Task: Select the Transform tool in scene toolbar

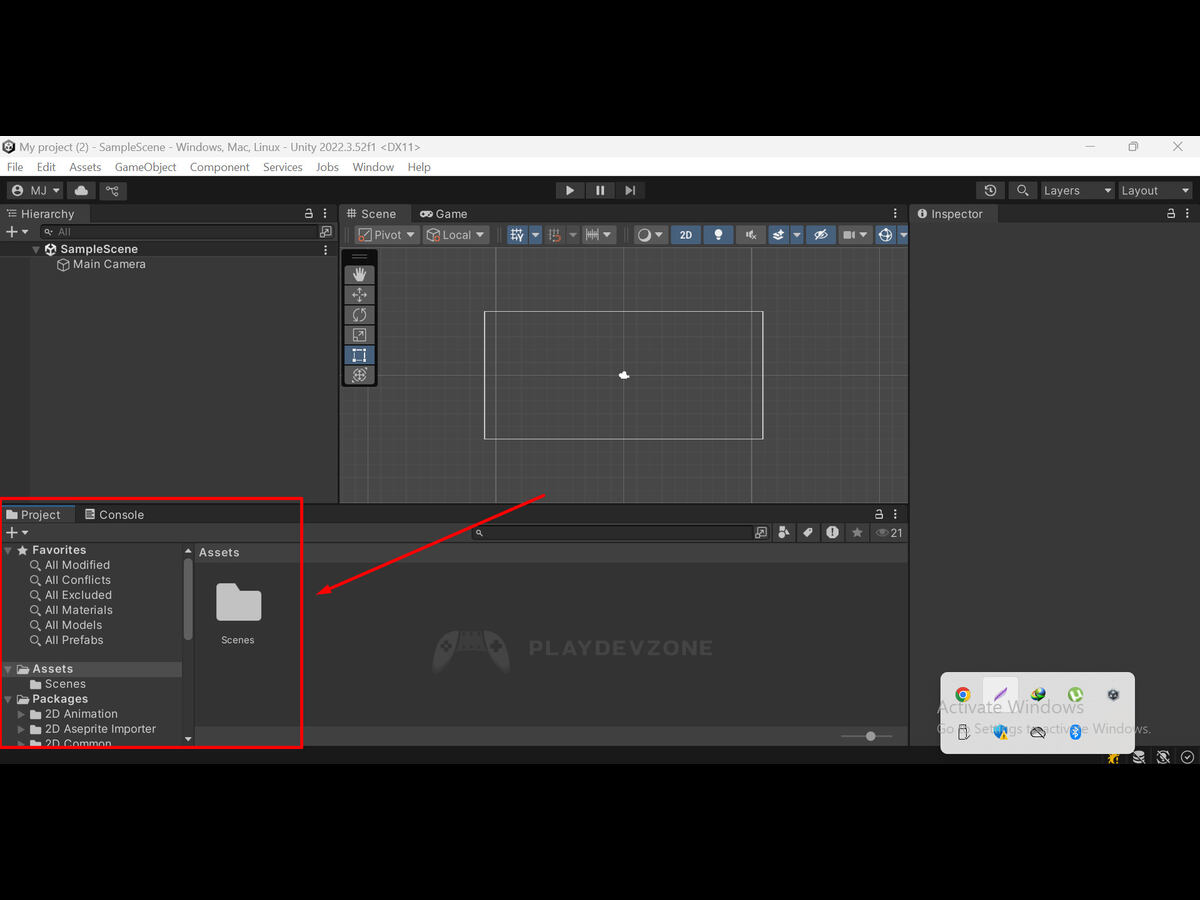Action: (359, 375)
